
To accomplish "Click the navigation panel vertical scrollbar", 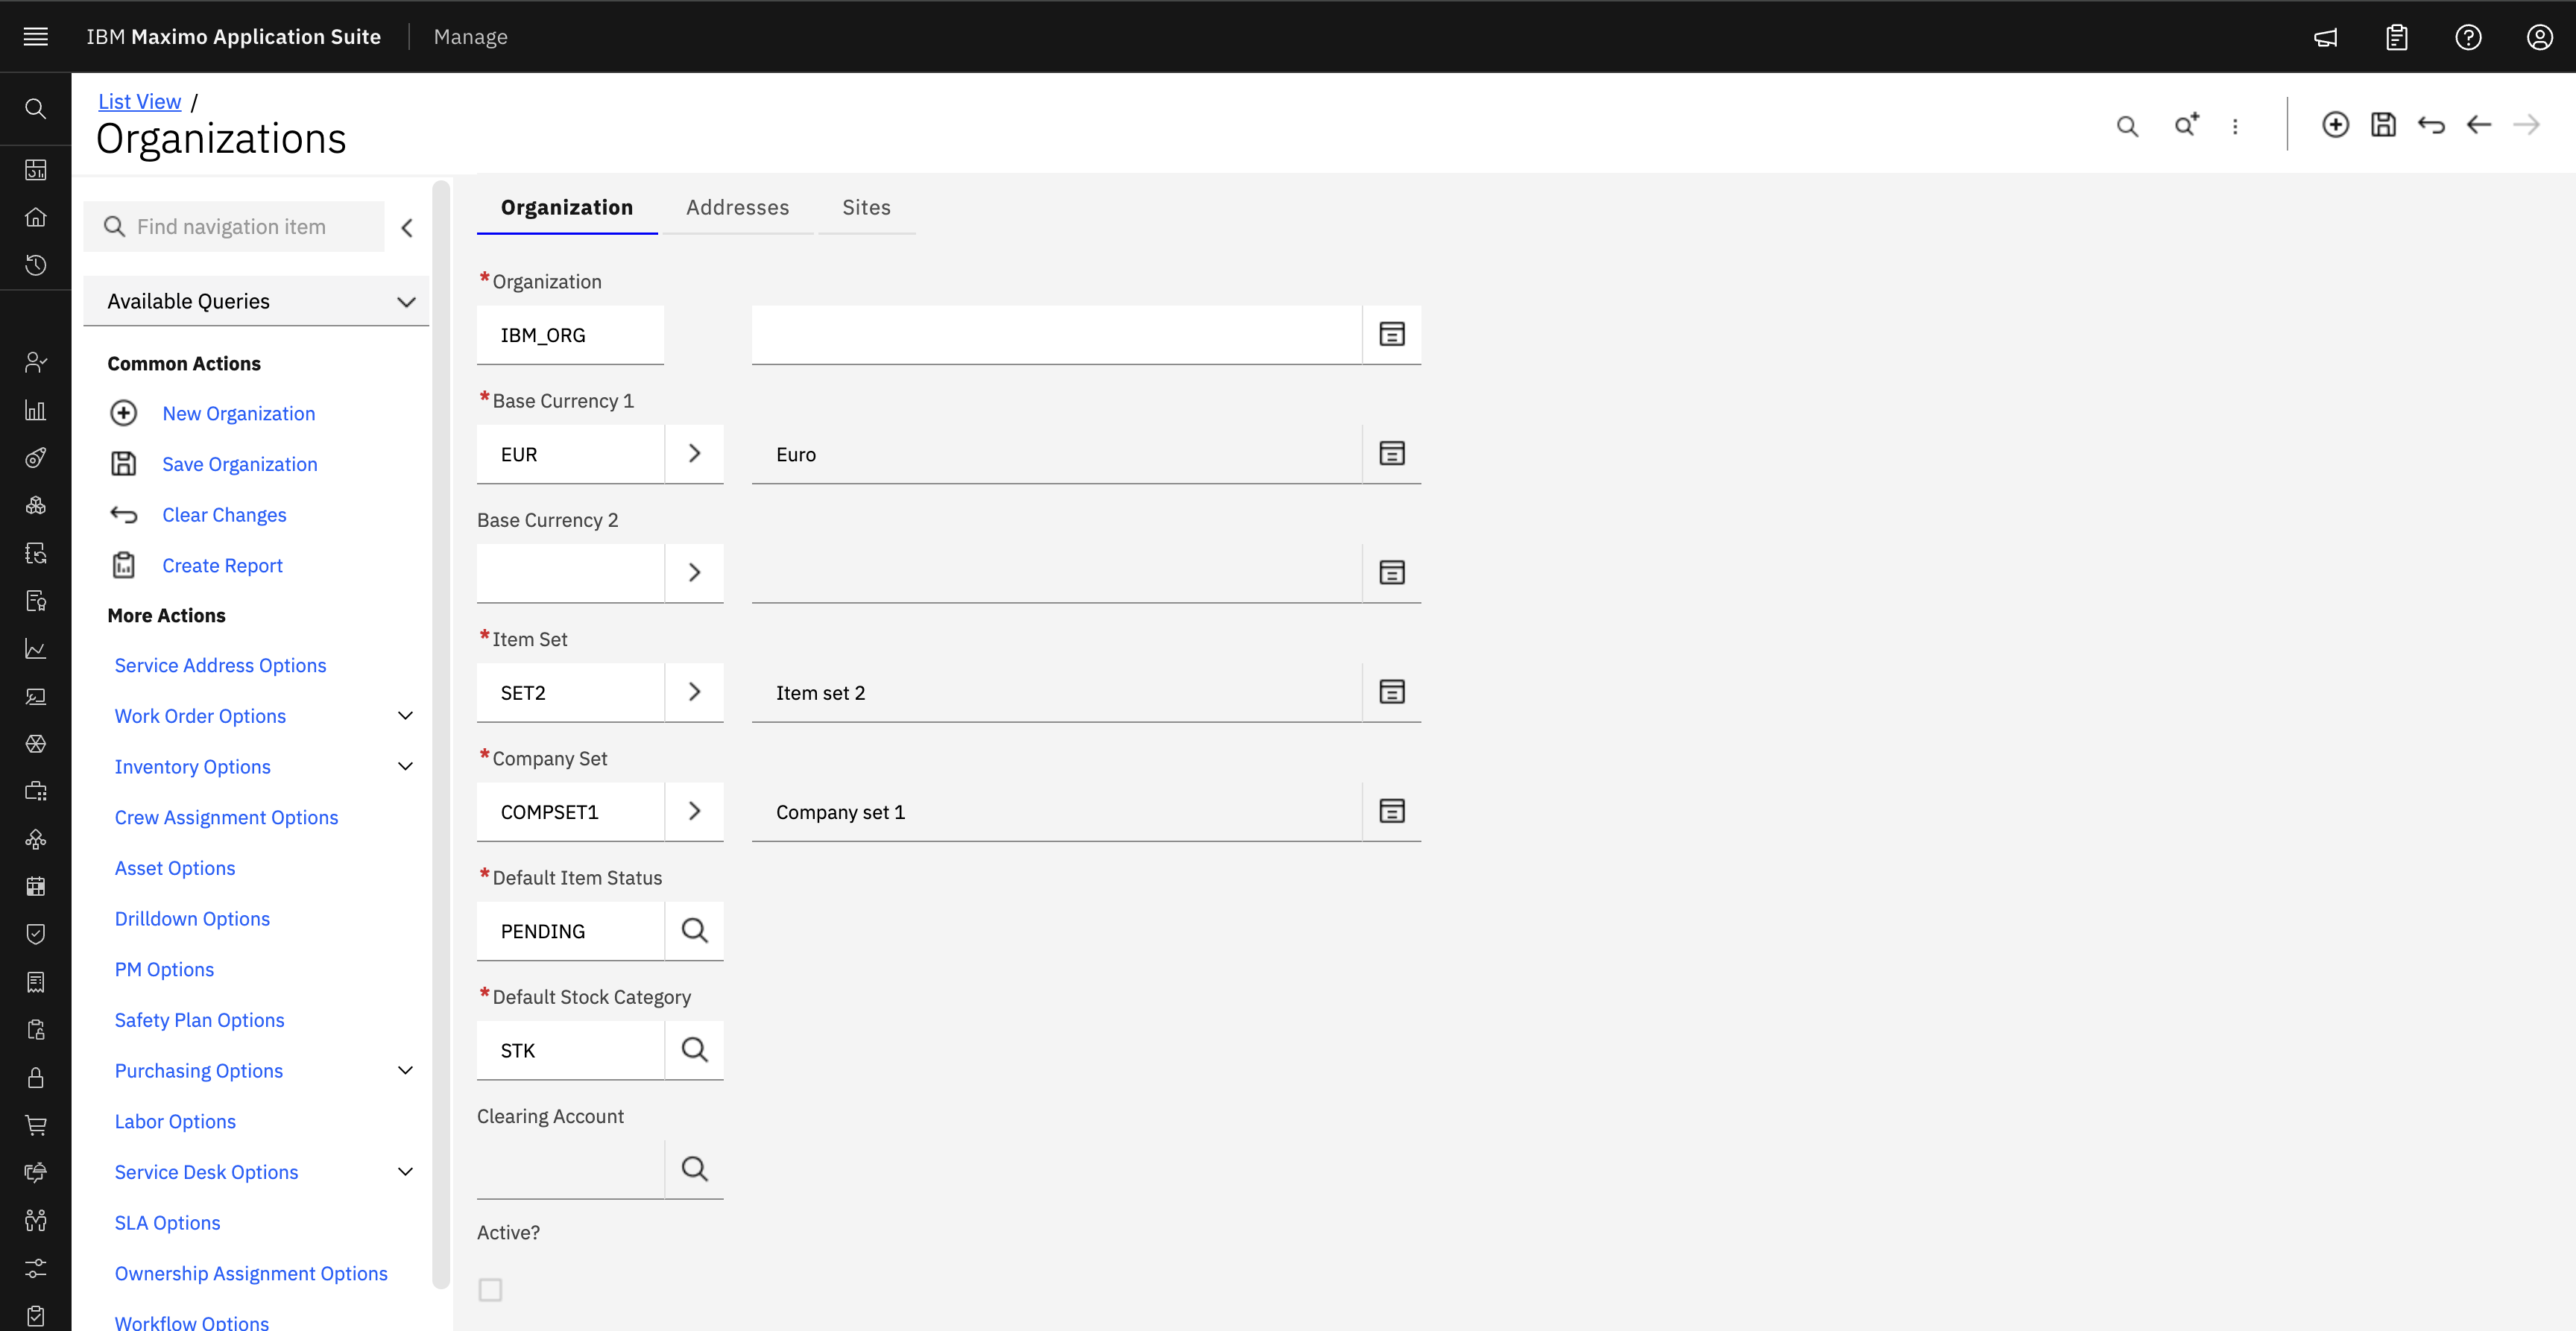I will (x=441, y=735).
